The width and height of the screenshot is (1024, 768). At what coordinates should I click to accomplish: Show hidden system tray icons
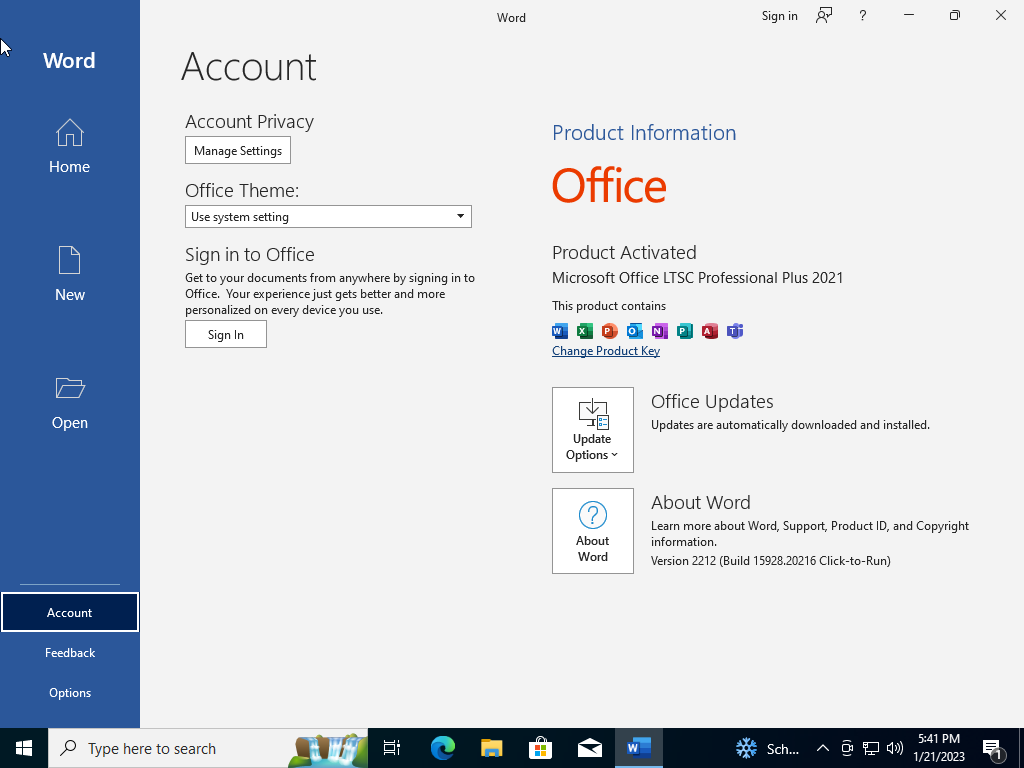coord(822,748)
